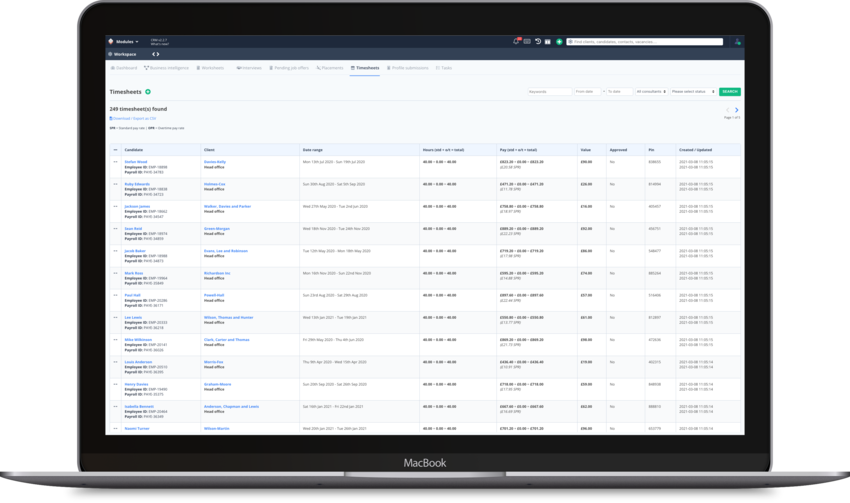
Task: Open row actions menu for Mike Wilkinson
Action: 115,339
